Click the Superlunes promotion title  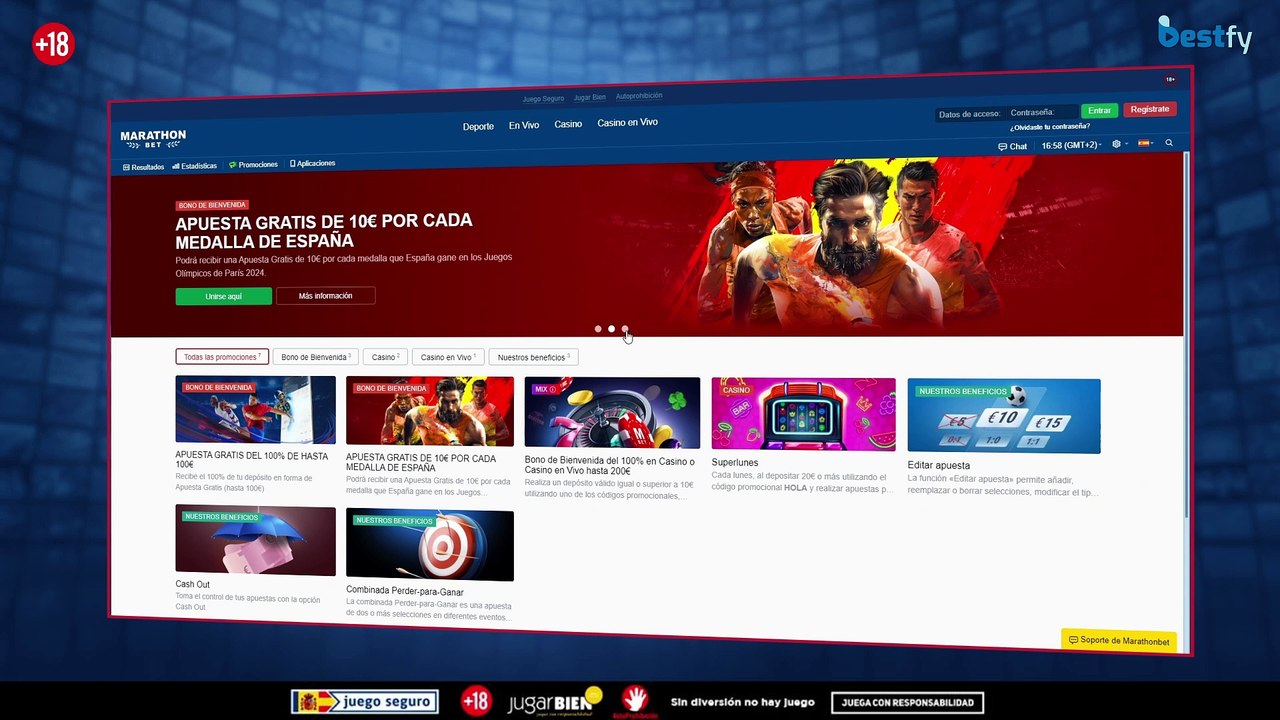pos(735,463)
